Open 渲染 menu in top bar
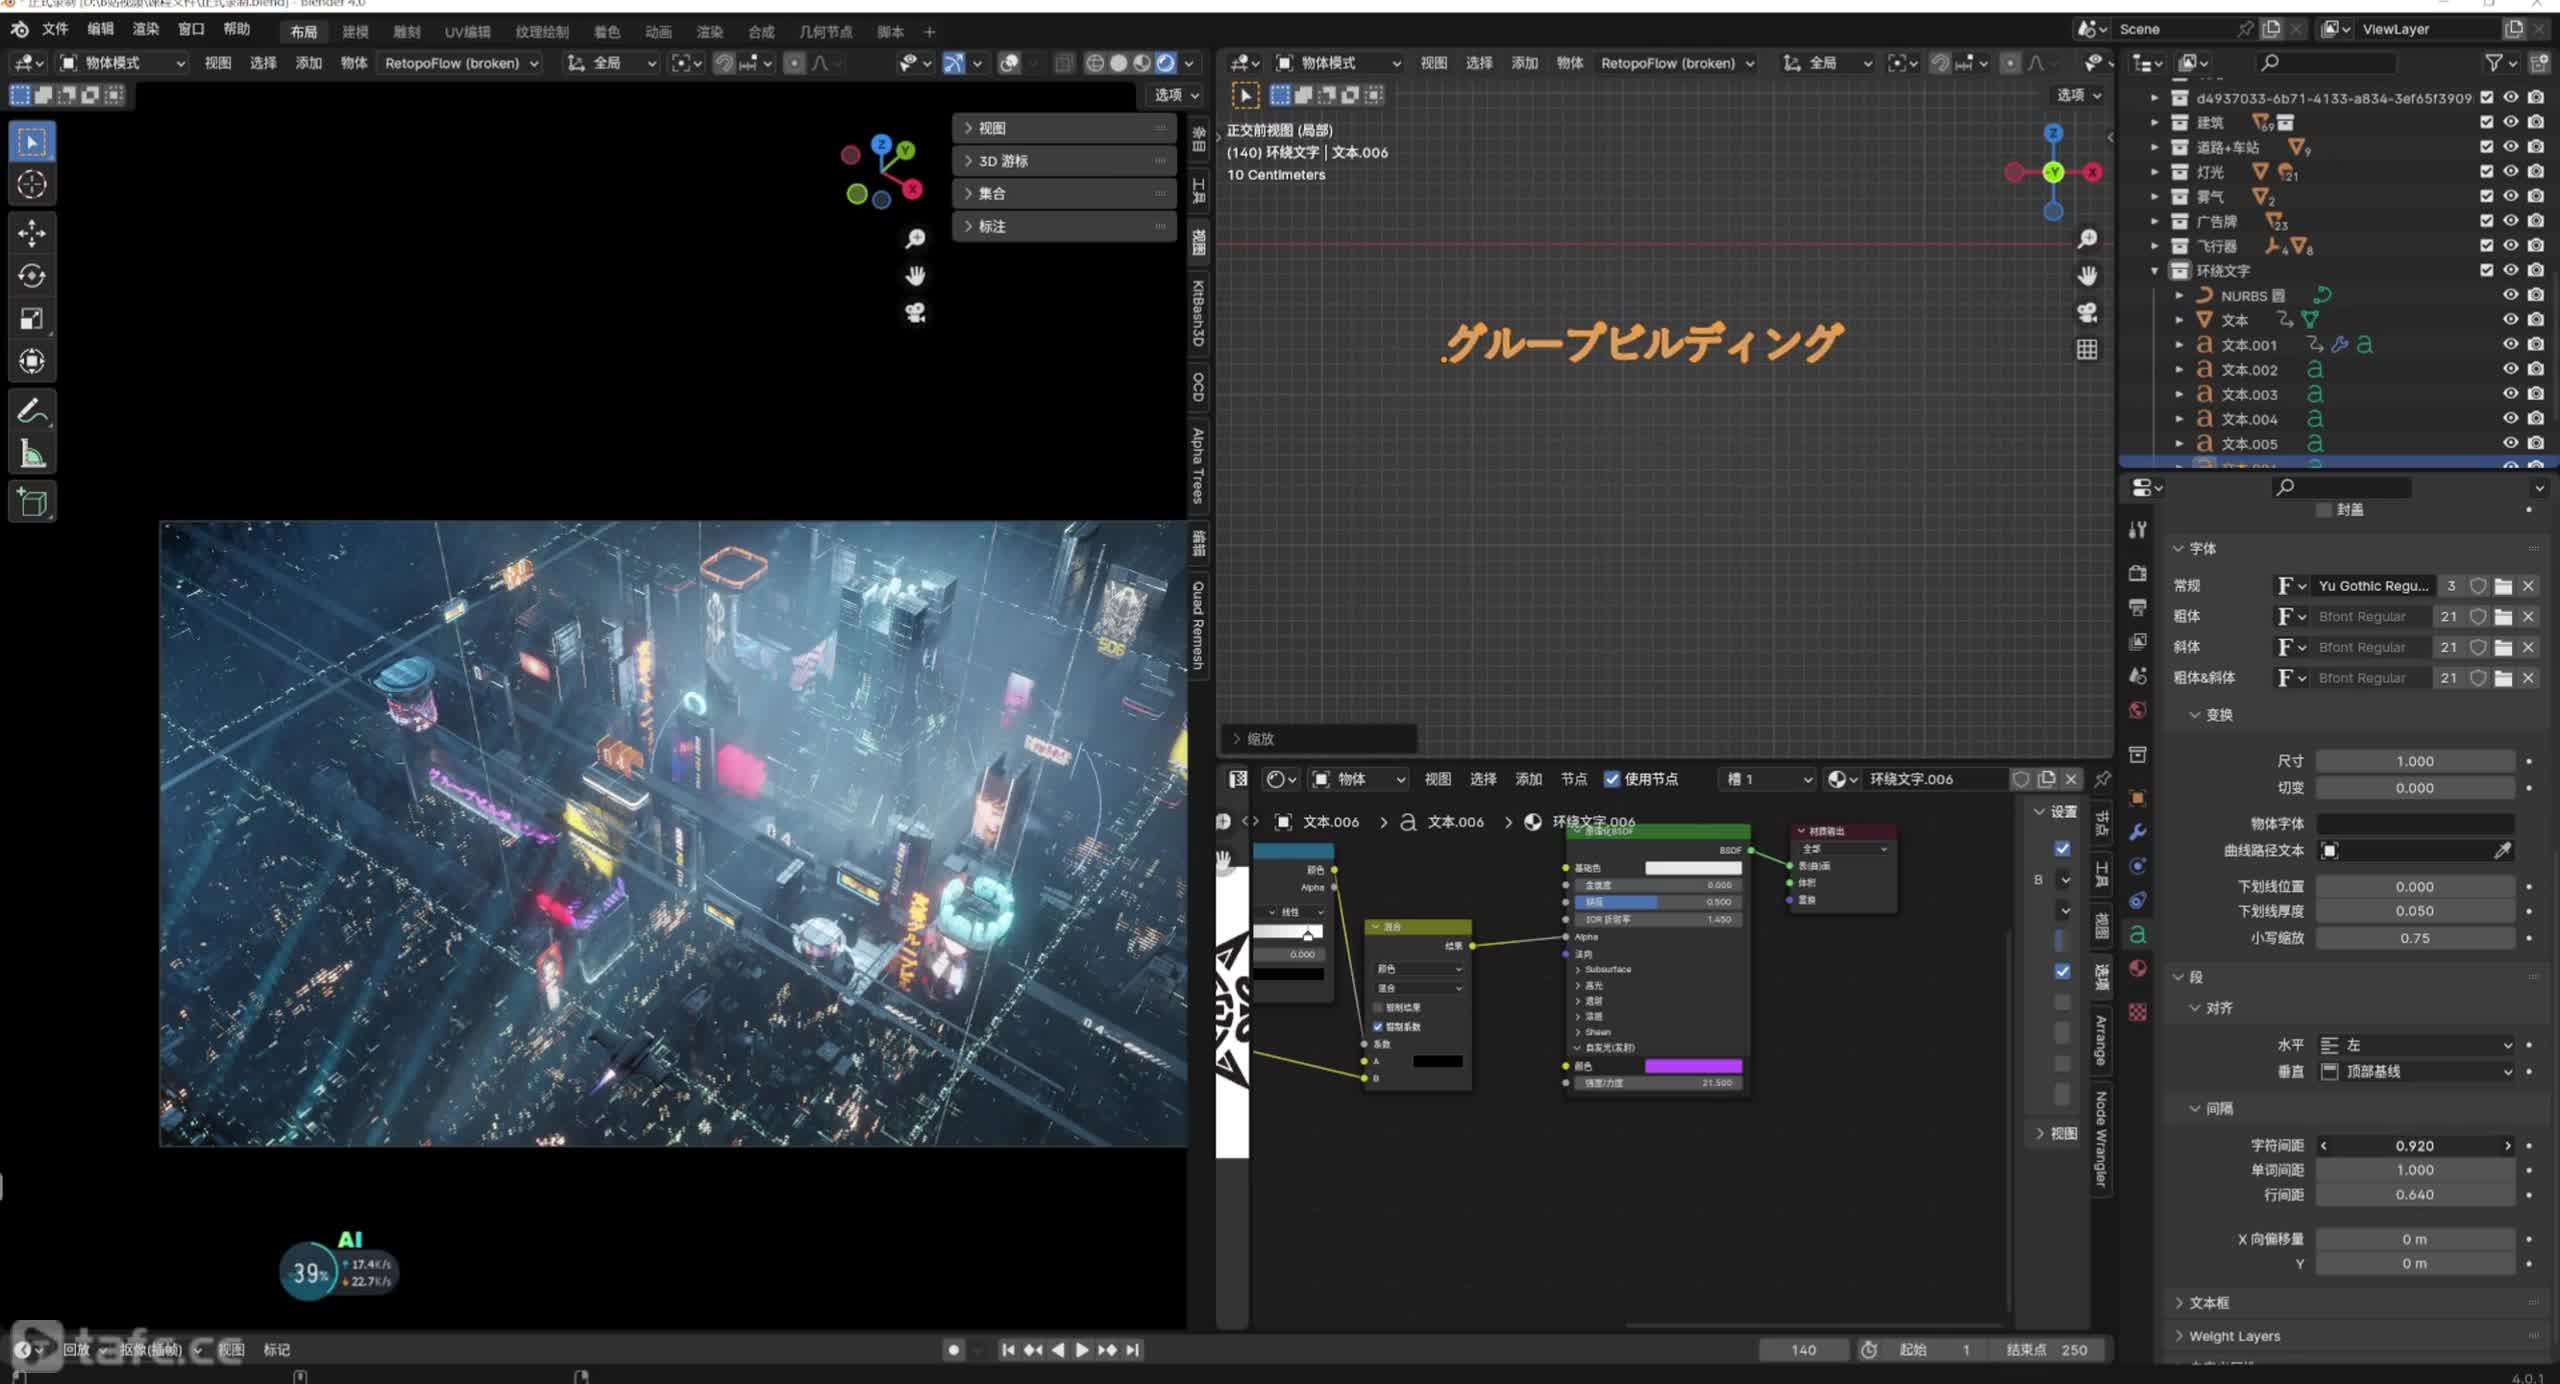The height and width of the screenshot is (1384, 2560). (x=146, y=29)
